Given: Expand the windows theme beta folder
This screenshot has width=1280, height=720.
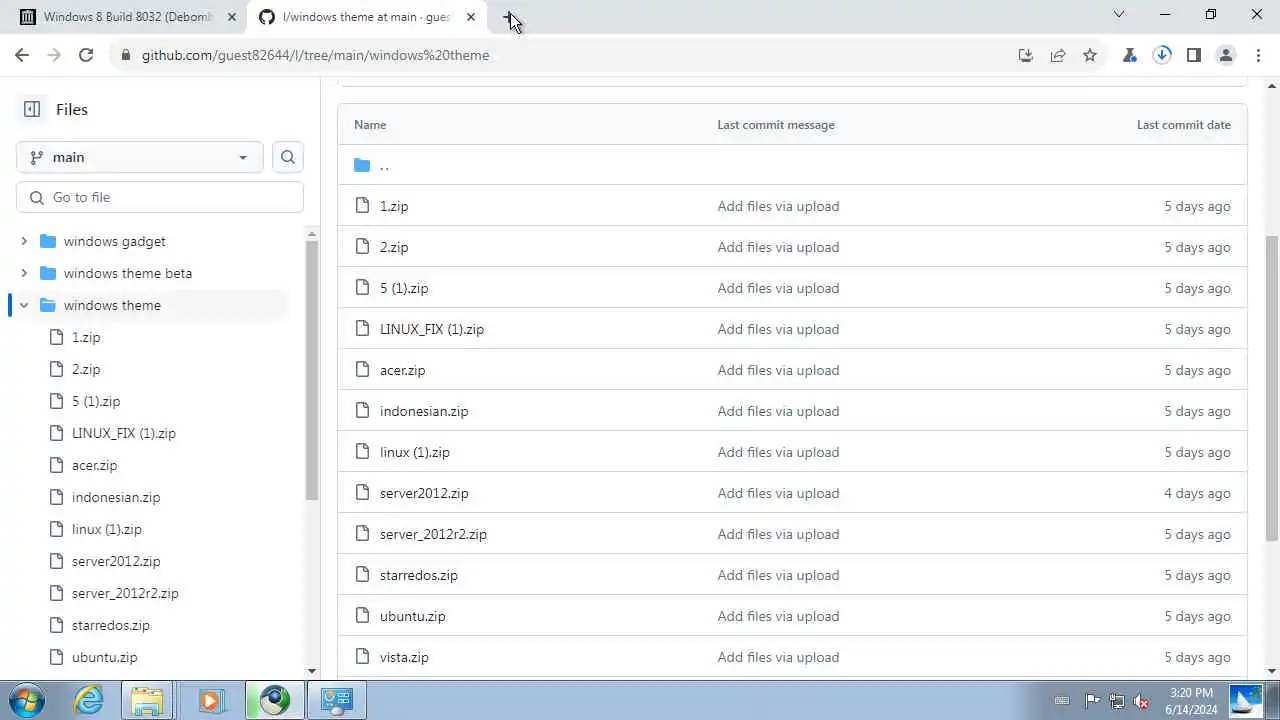Looking at the screenshot, I should [24, 273].
